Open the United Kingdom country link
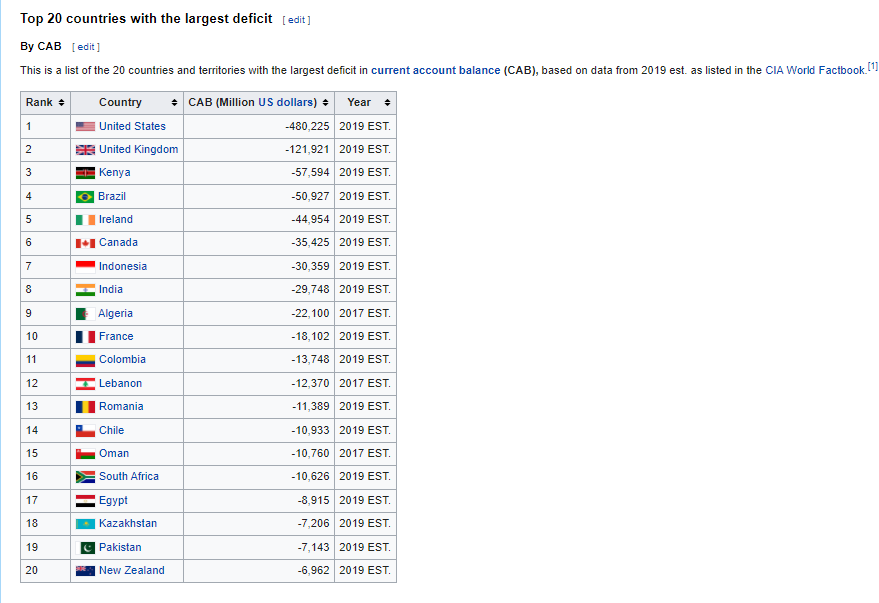This screenshot has height=603, width=879. click(x=138, y=149)
